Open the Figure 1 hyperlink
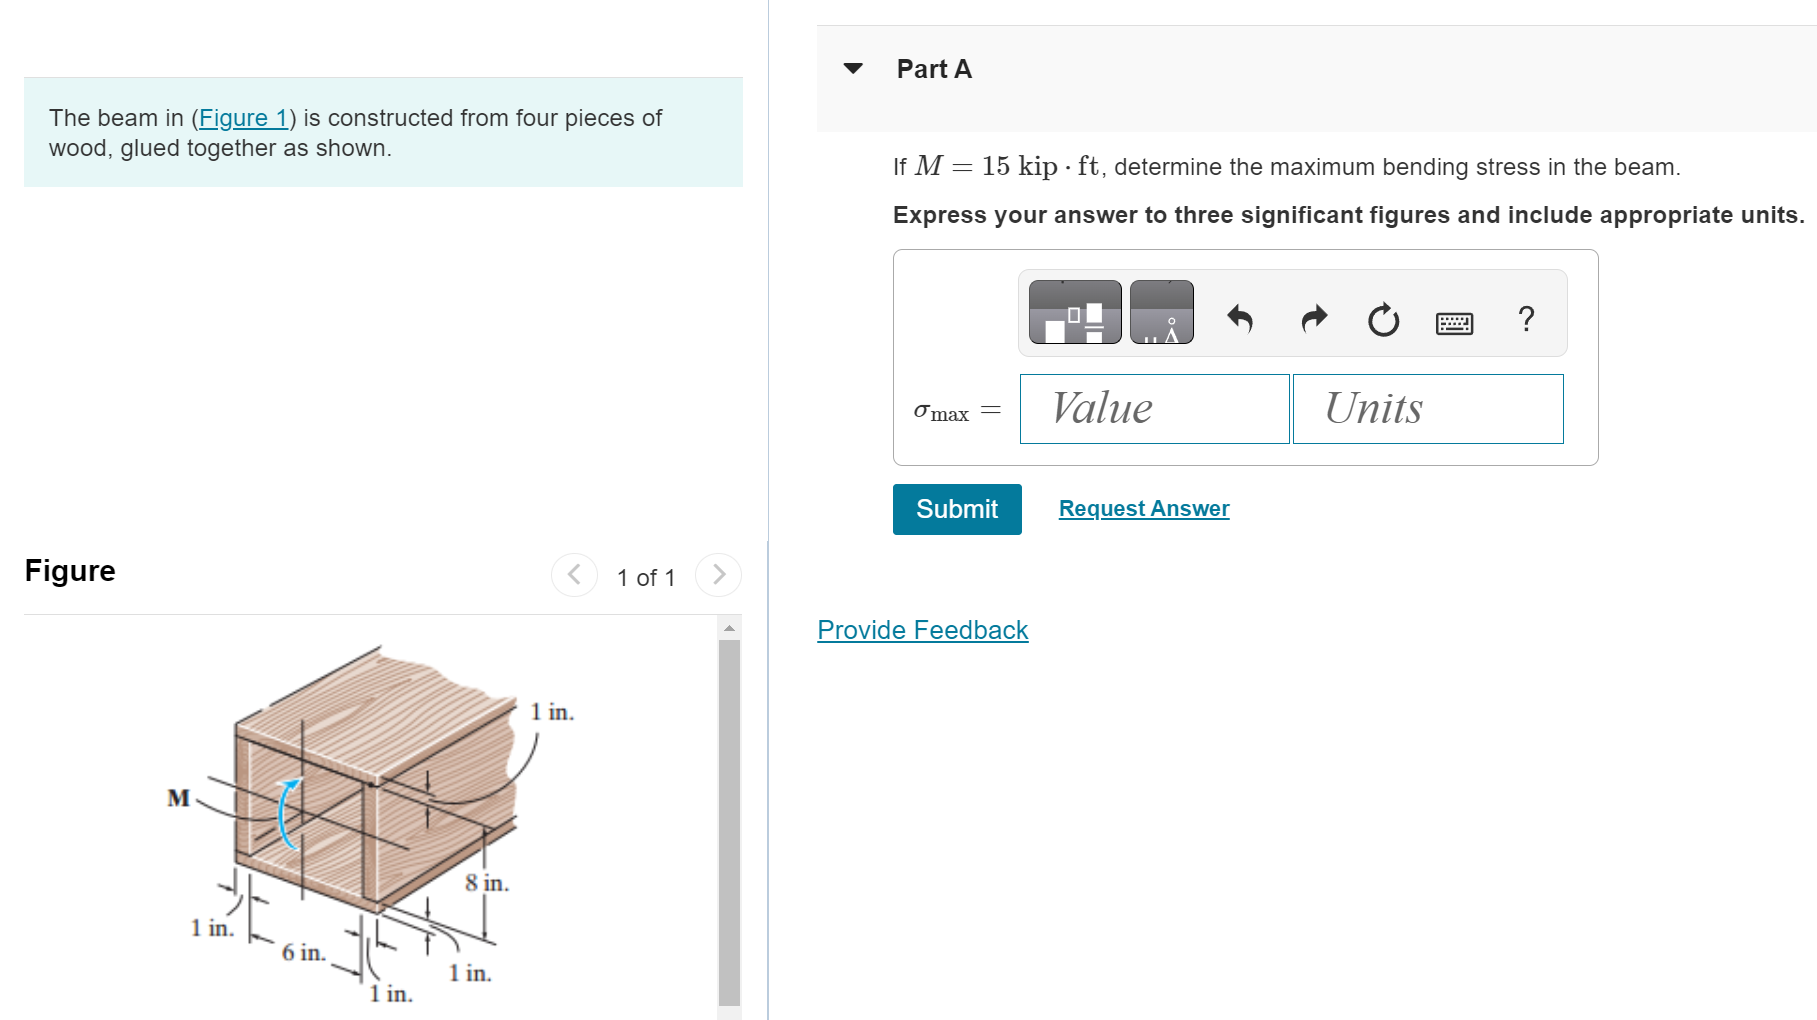 click(243, 117)
